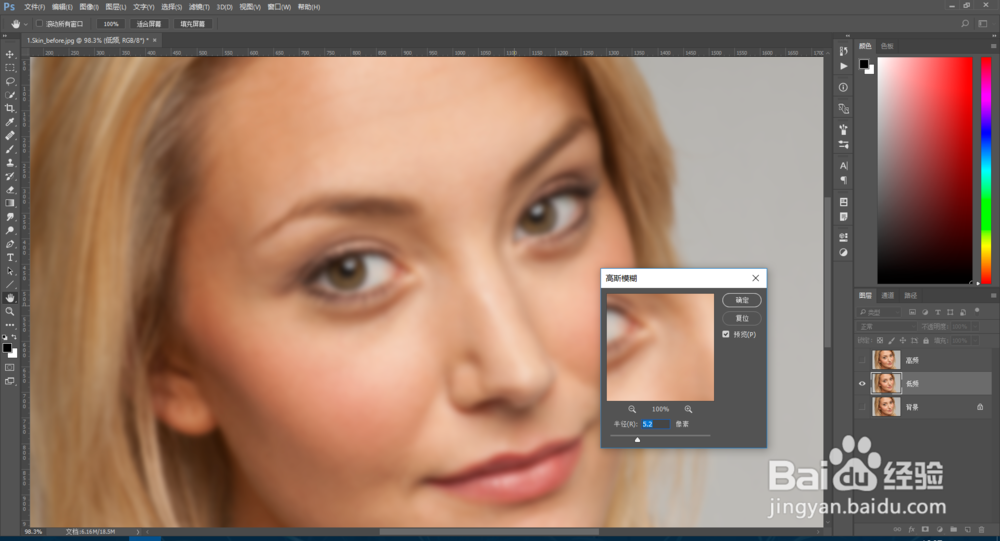Toggle Quick Mask mode icon
This screenshot has width=1000, height=541.
pyautogui.click(x=10, y=367)
